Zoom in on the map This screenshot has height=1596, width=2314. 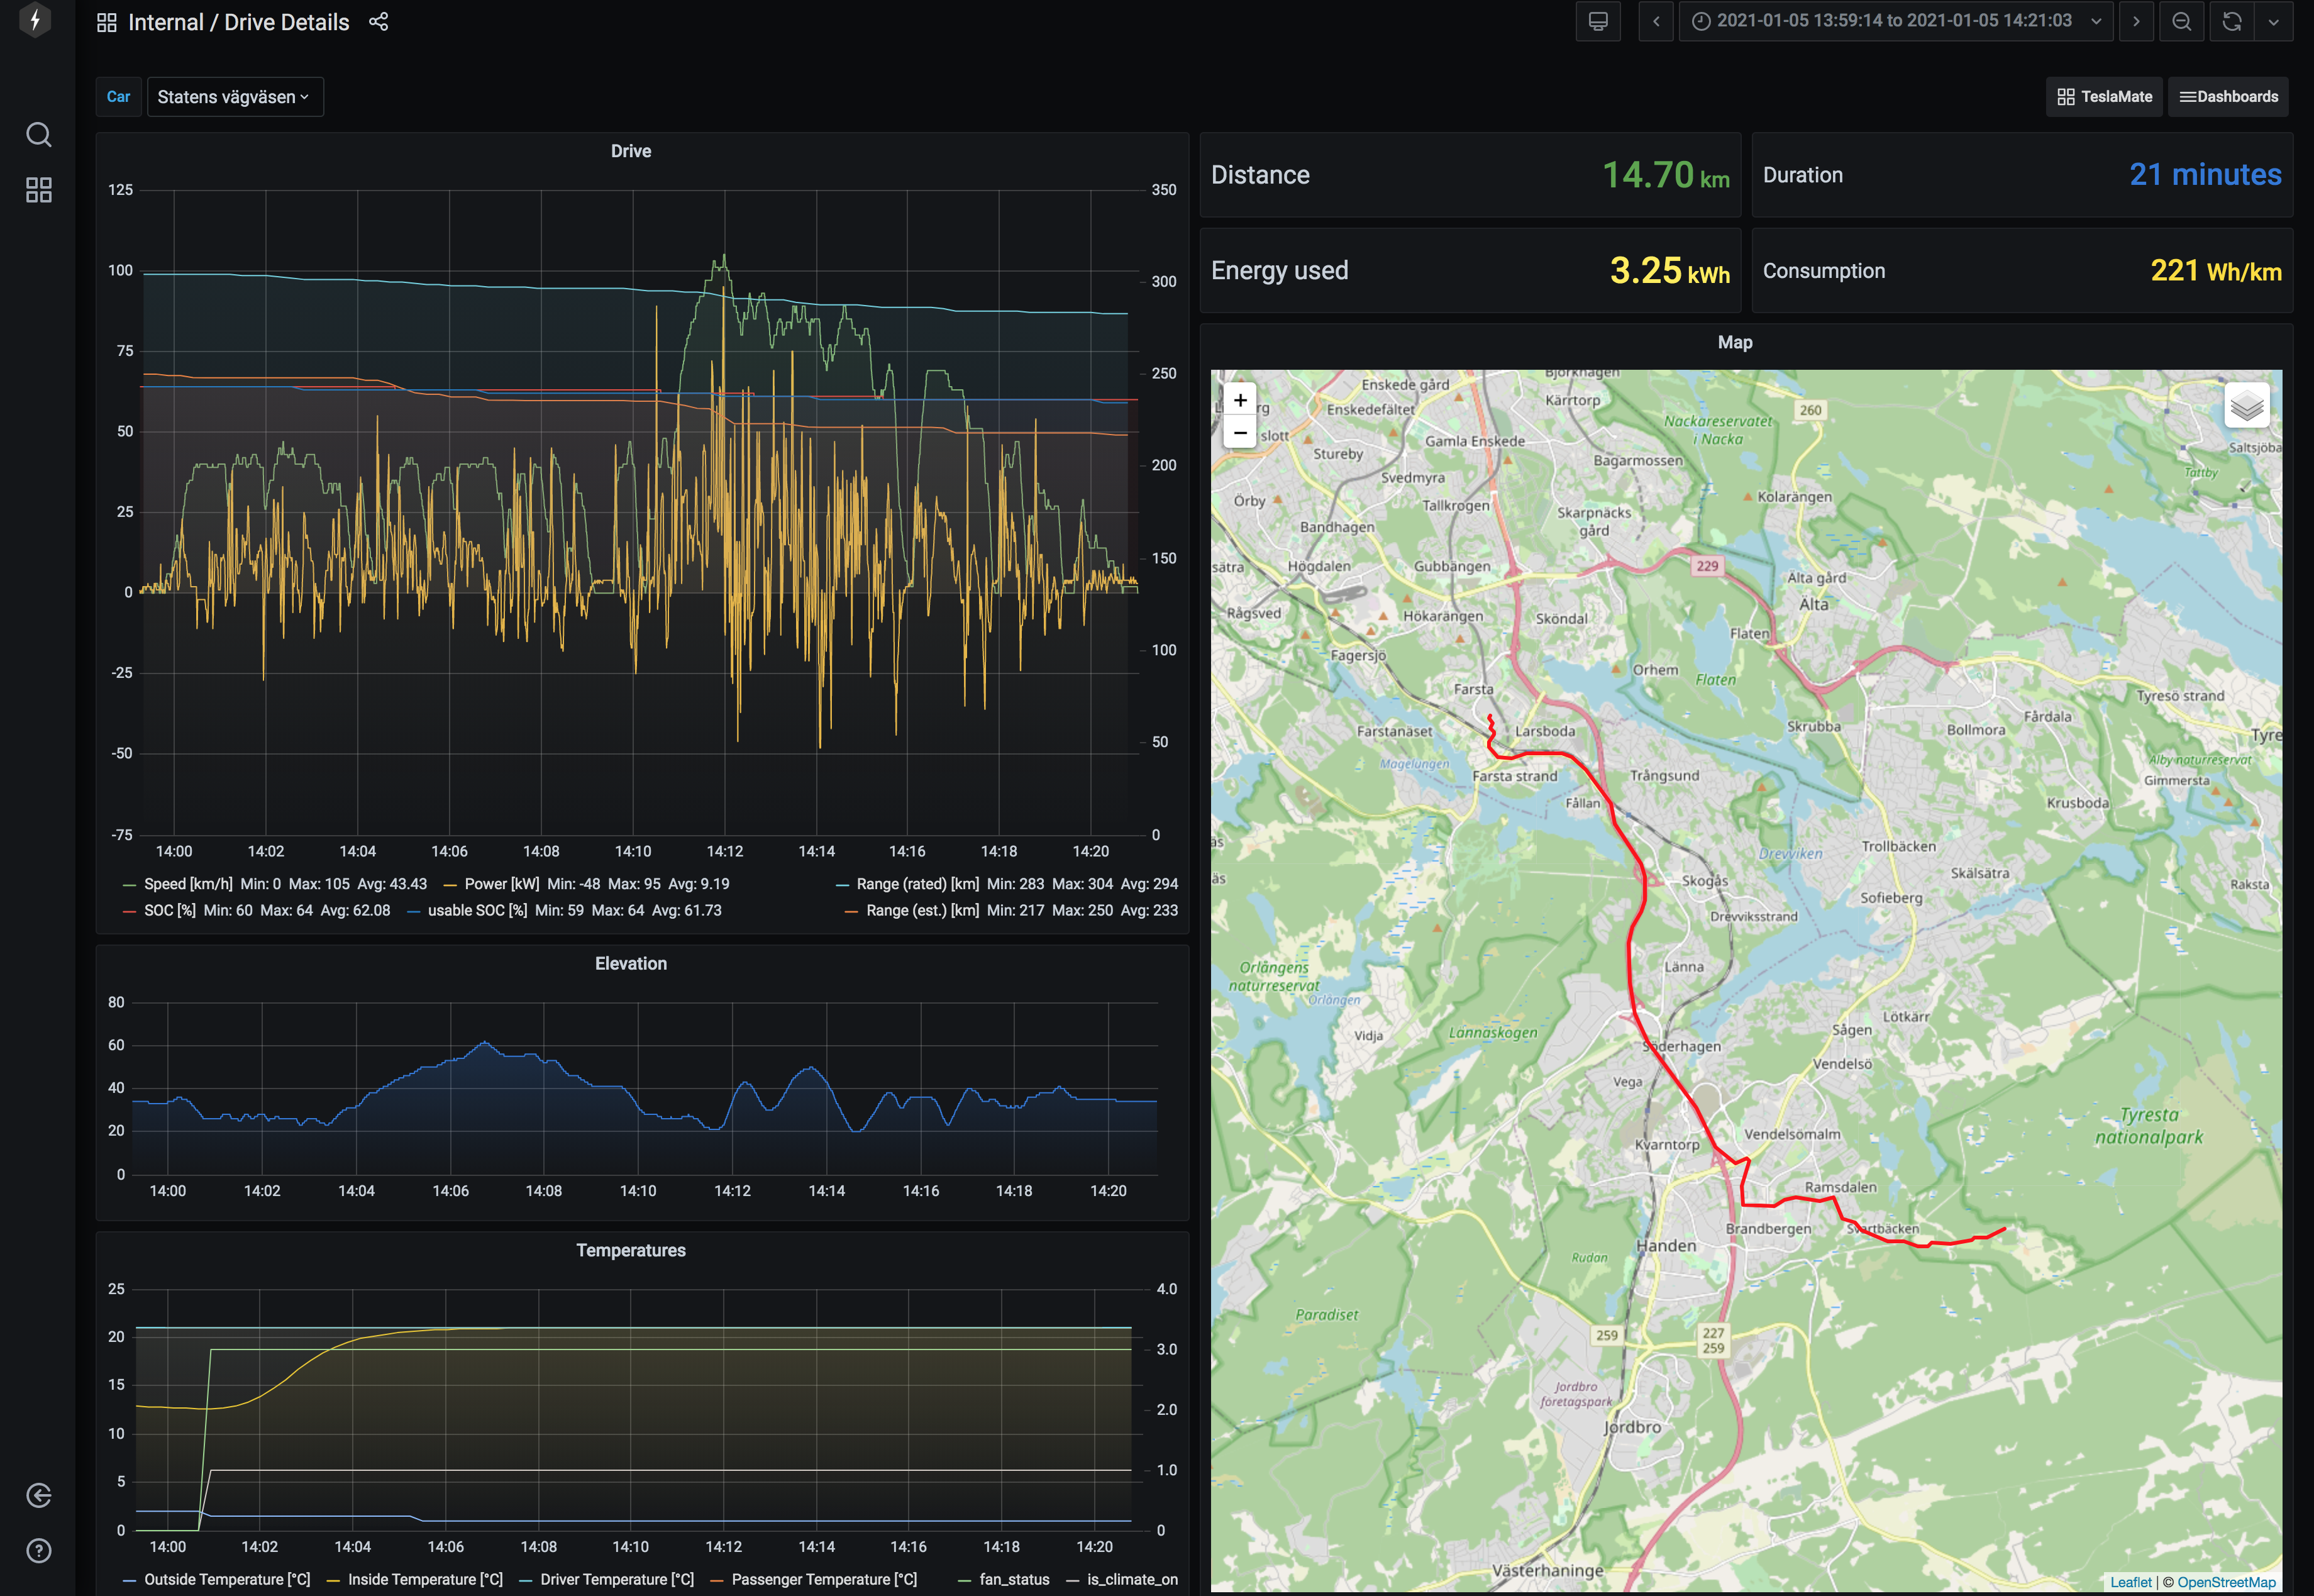click(1240, 400)
